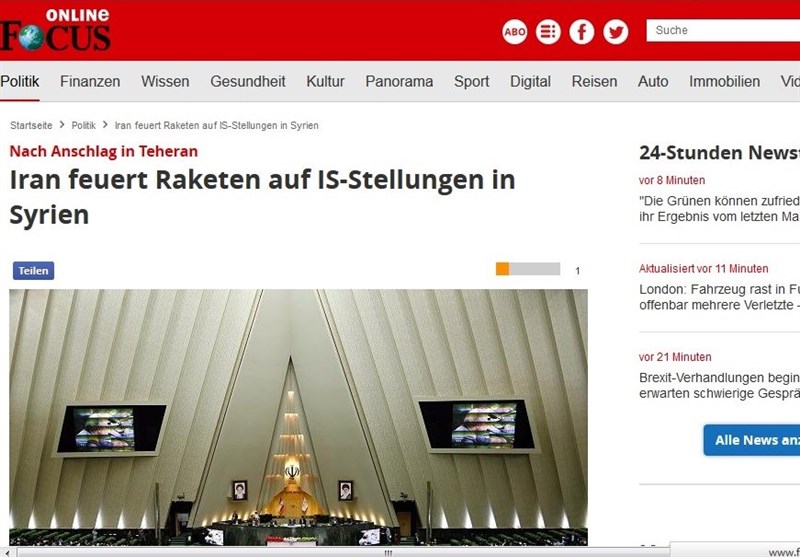
Task: Open the Finanzen navigation section
Action: (x=90, y=82)
